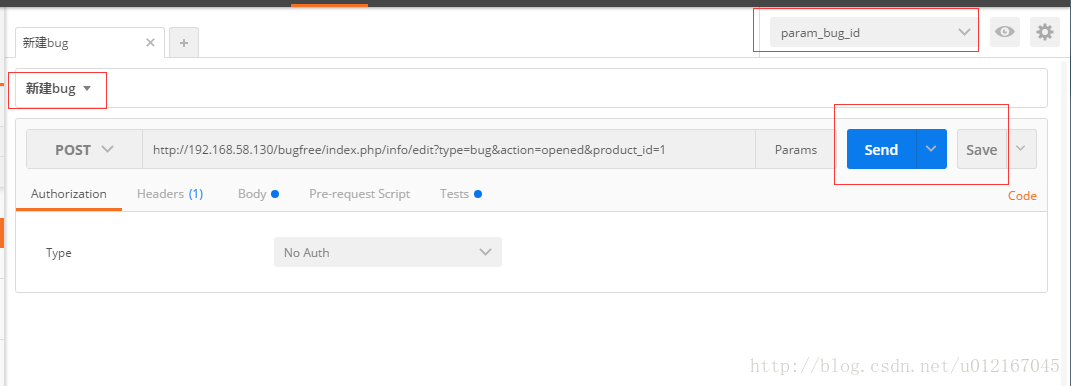The image size is (1071, 386).
Task: Click the request URL field
Action: [x=448, y=150]
